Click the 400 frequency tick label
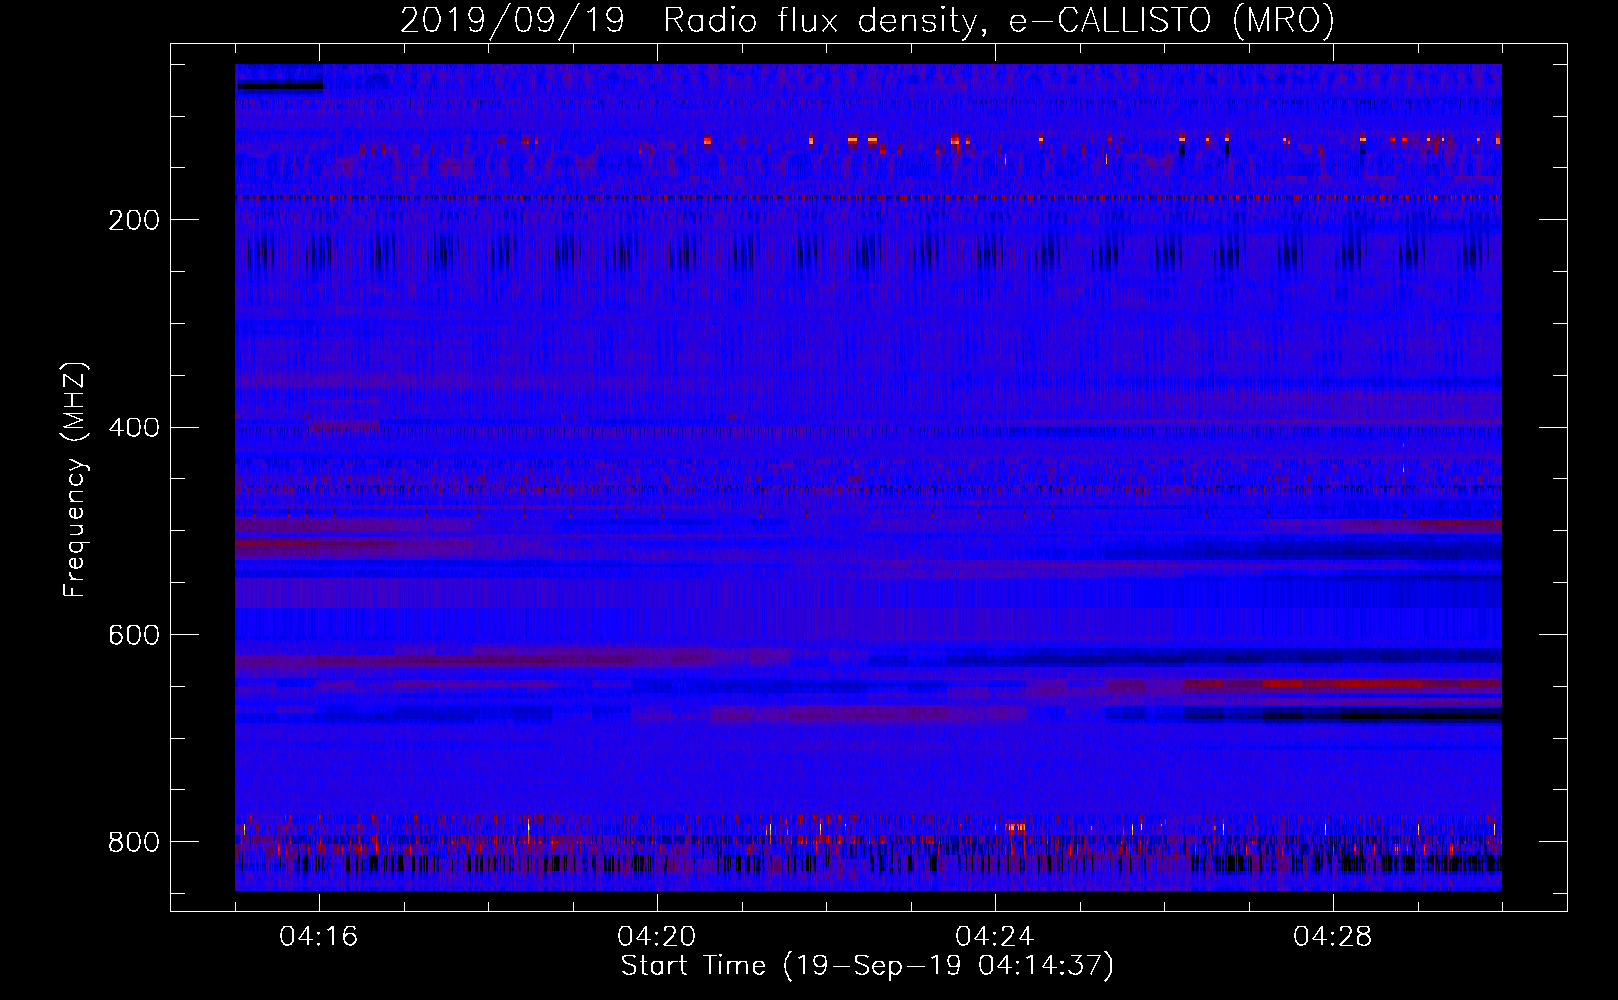This screenshot has width=1618, height=1000. coord(134,428)
